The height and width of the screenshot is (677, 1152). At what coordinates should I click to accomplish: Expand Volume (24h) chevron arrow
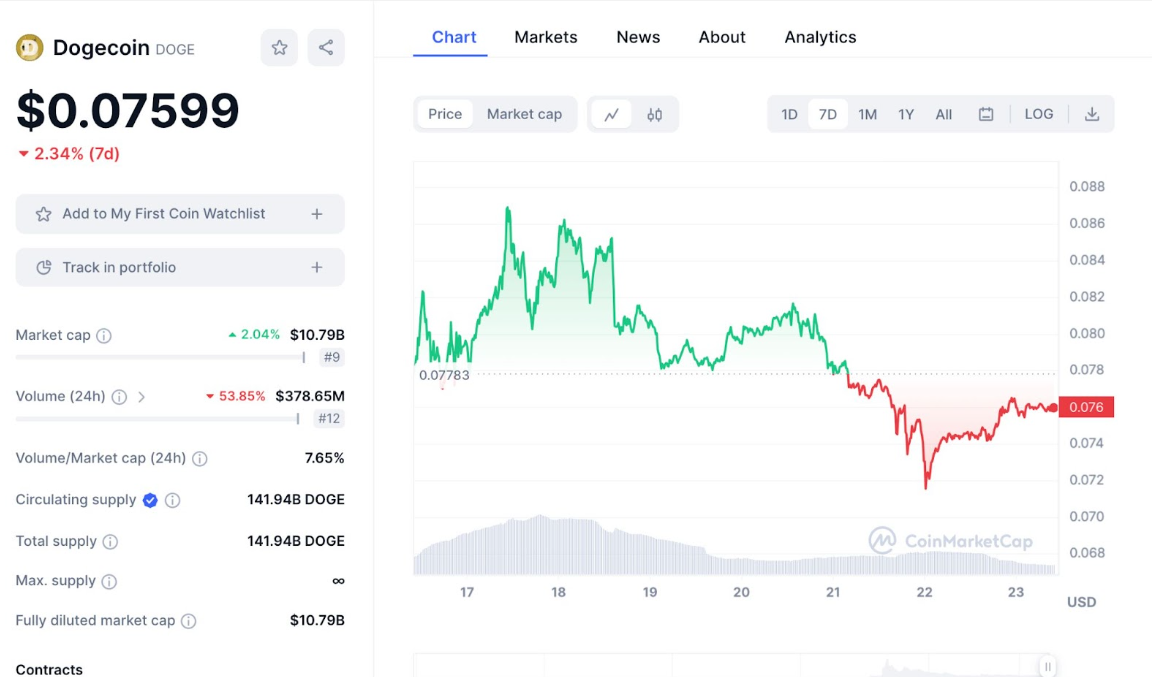tap(142, 397)
